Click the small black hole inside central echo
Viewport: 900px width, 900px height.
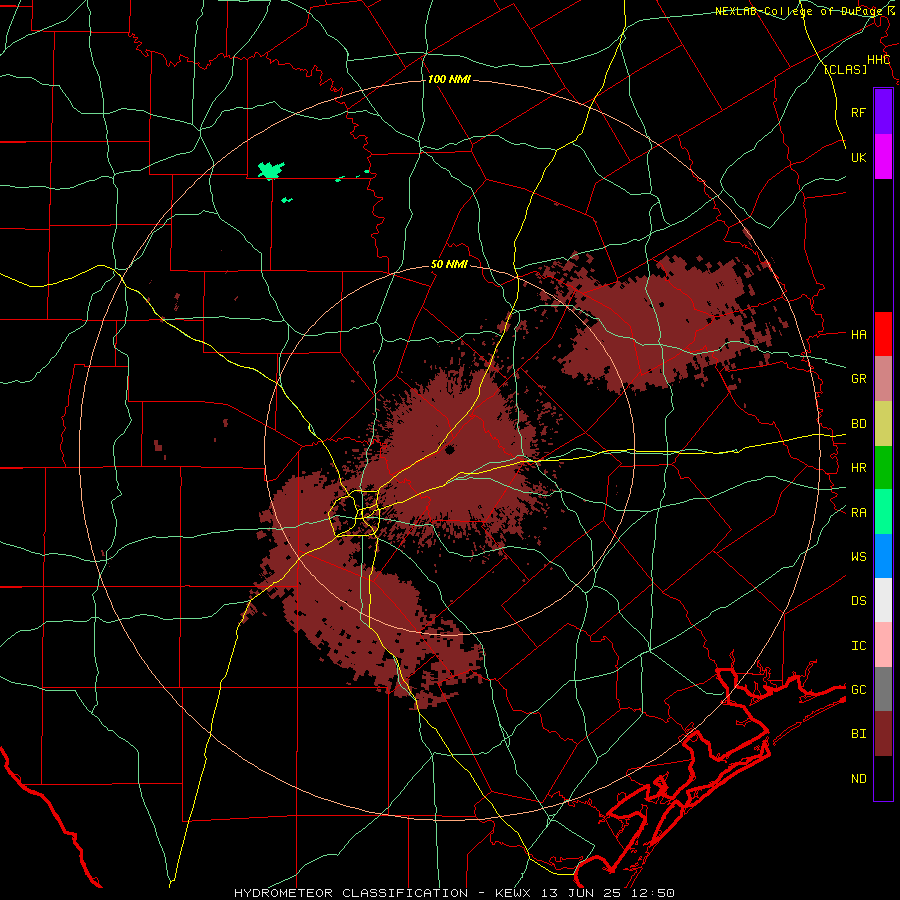(x=449, y=449)
